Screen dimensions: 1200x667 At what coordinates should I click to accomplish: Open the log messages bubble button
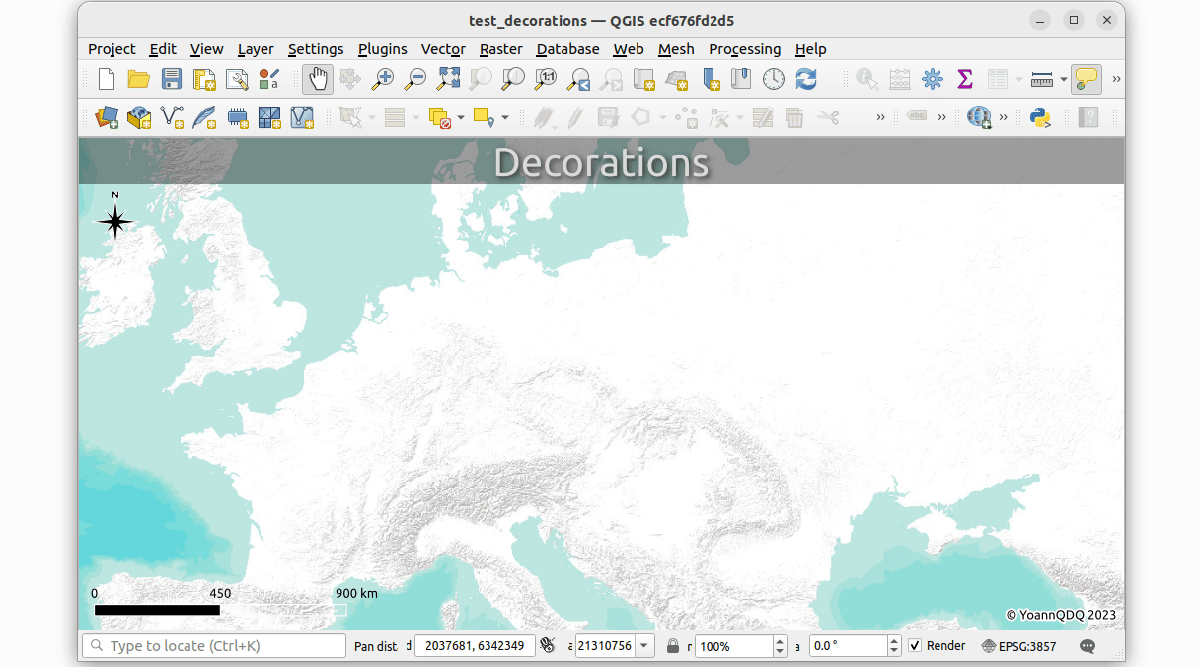point(1088,646)
